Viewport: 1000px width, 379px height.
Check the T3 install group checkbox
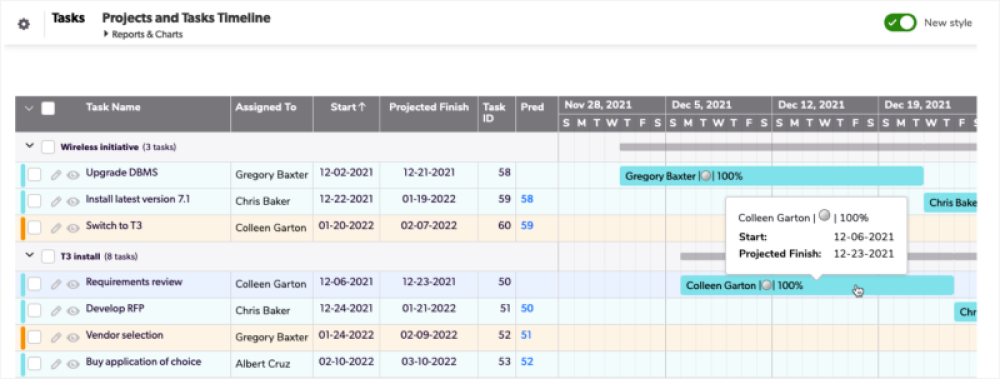[48, 256]
